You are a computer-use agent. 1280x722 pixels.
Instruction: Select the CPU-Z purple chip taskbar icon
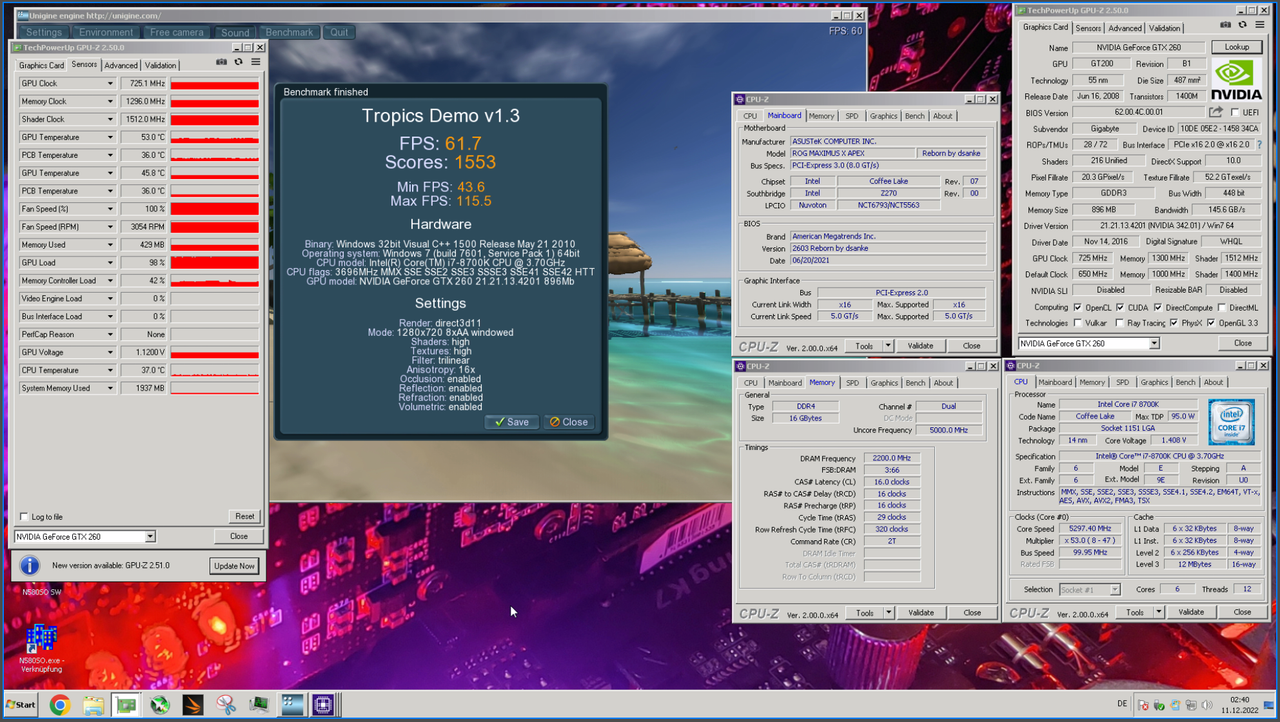click(x=323, y=705)
